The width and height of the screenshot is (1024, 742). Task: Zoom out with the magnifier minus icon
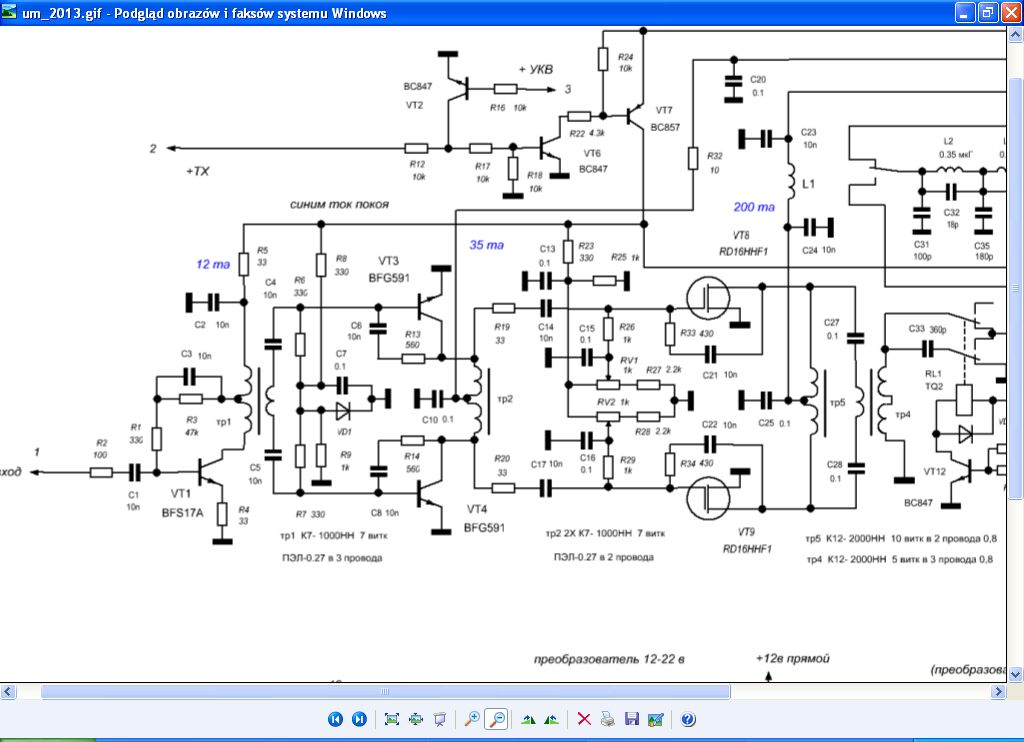point(495,719)
